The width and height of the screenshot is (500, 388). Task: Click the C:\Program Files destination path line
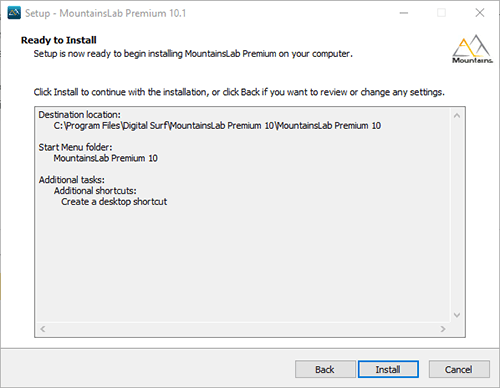click(x=217, y=126)
